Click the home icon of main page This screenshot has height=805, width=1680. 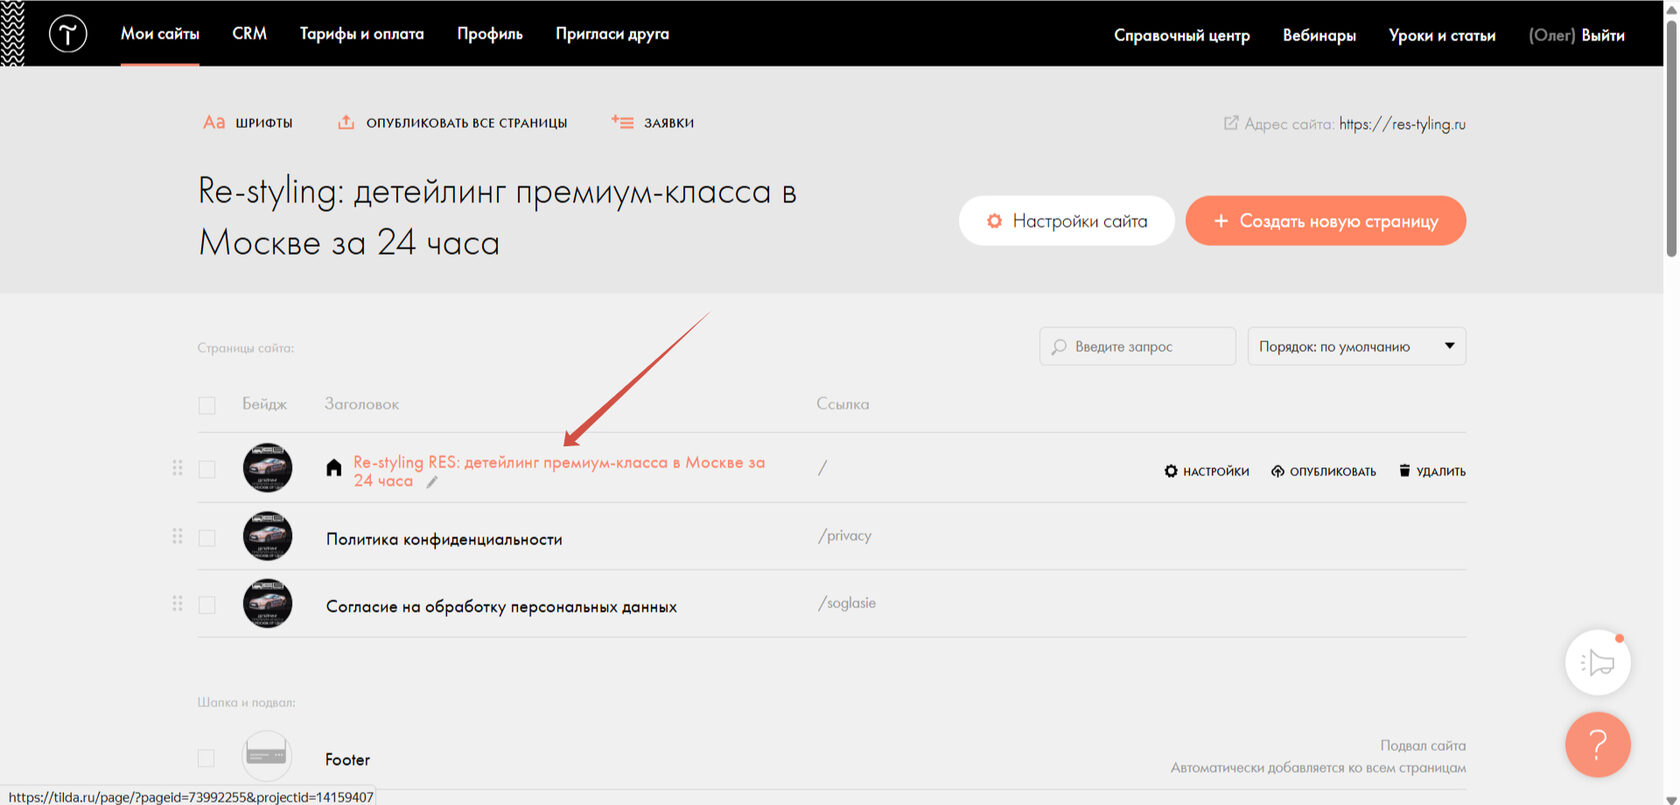coord(334,467)
